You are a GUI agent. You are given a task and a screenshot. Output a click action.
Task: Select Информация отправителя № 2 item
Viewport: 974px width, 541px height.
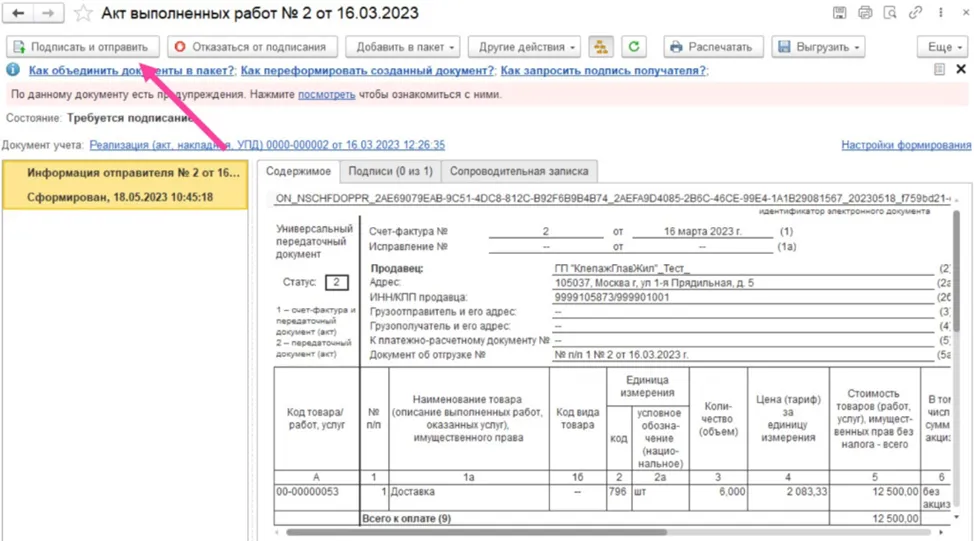coord(125,184)
